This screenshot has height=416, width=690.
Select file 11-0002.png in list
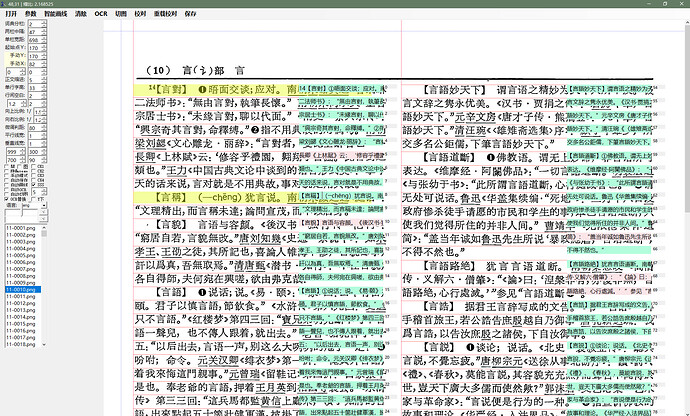(x=21, y=235)
